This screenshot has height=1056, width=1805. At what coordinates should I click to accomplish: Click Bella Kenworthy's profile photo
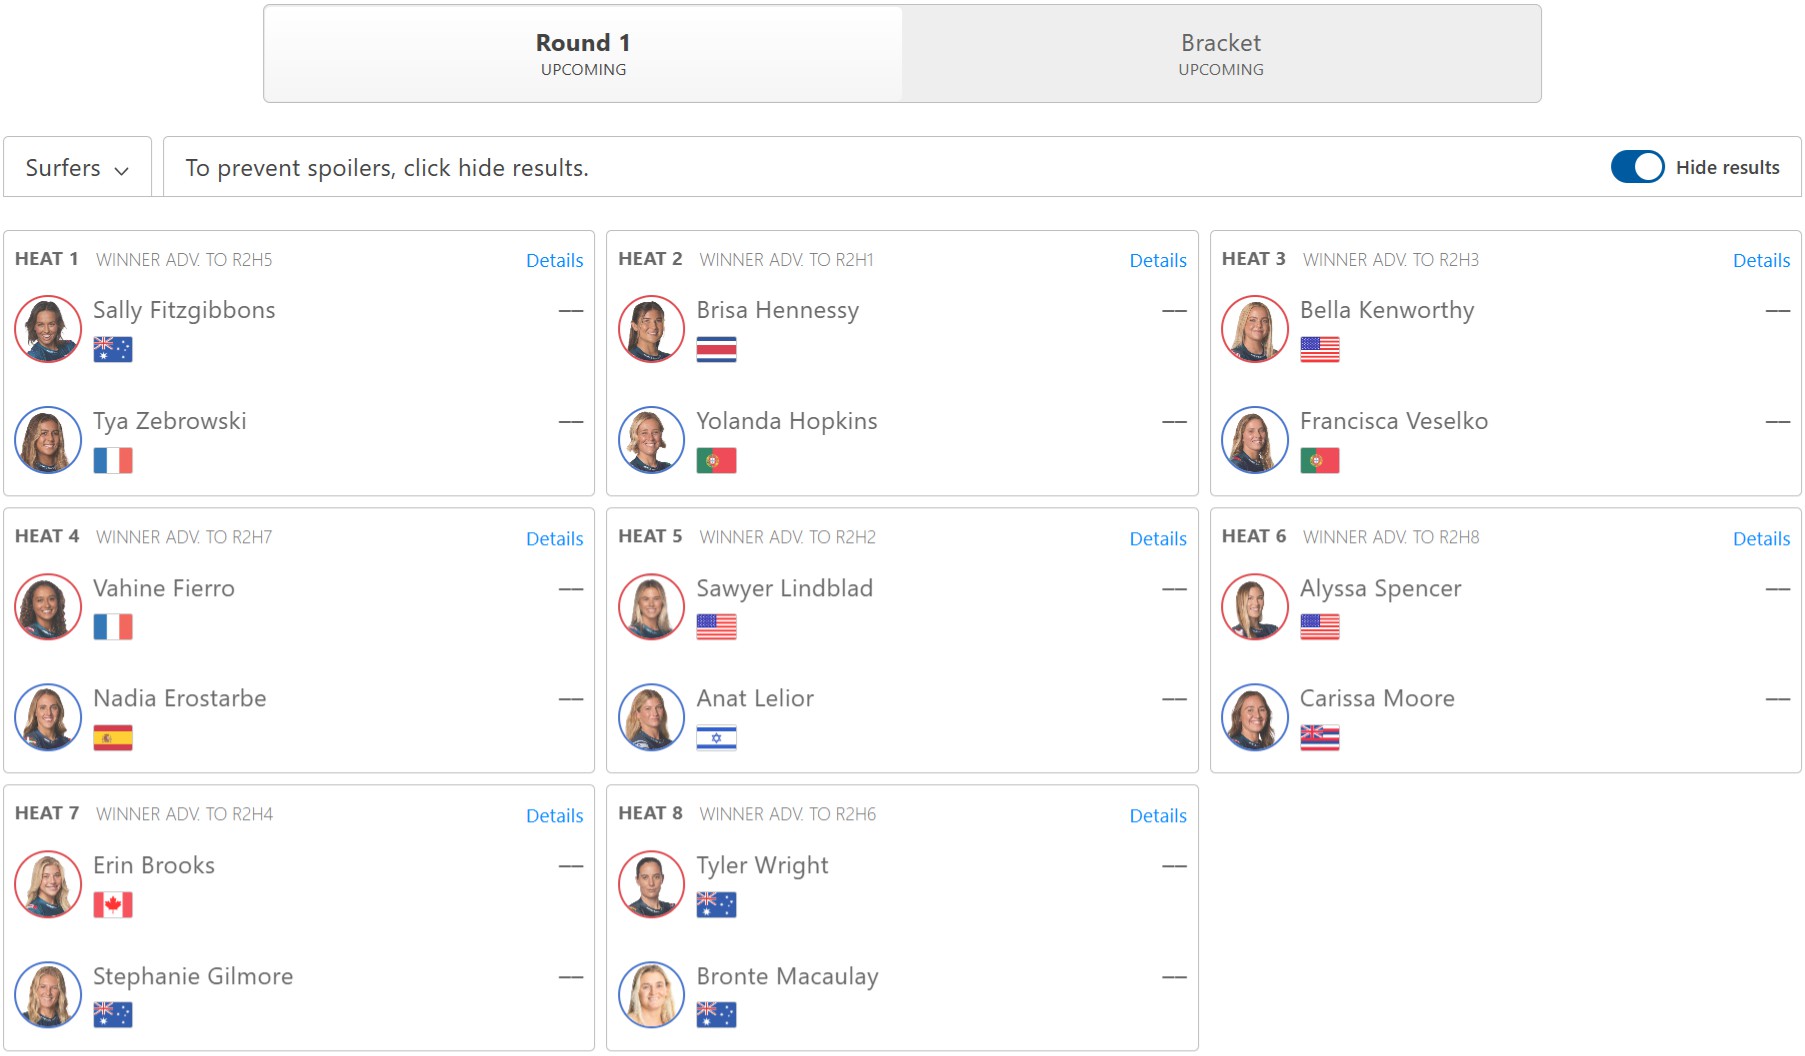click(1254, 329)
